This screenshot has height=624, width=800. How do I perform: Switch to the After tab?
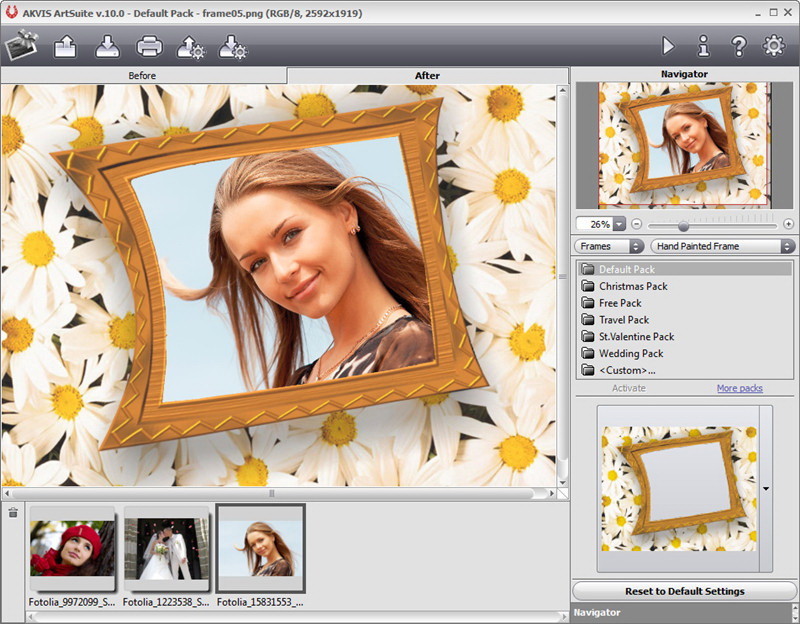coord(427,75)
